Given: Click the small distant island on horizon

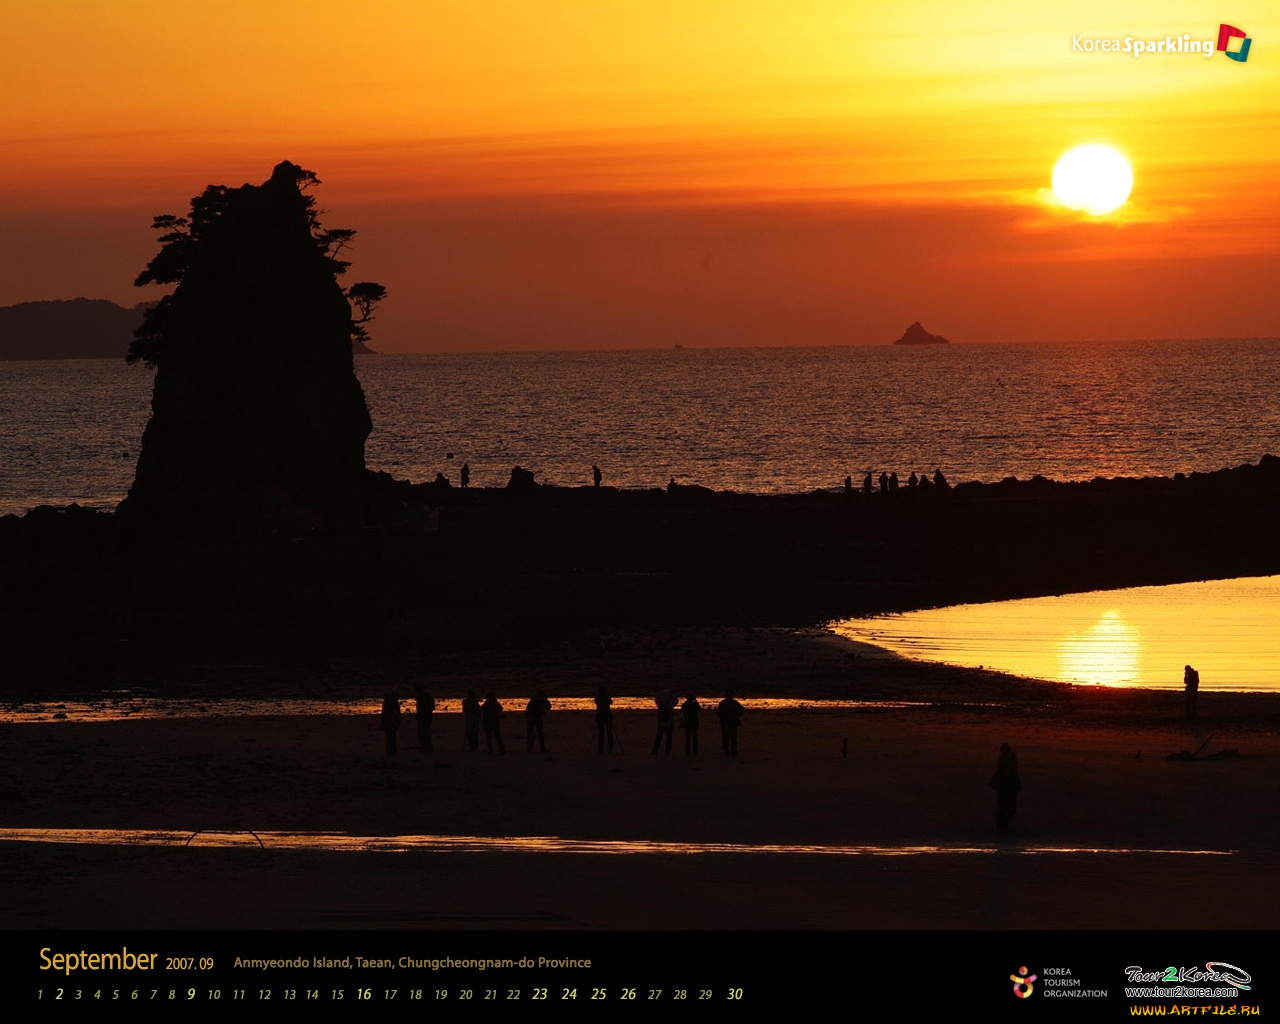Looking at the screenshot, I should click(919, 335).
